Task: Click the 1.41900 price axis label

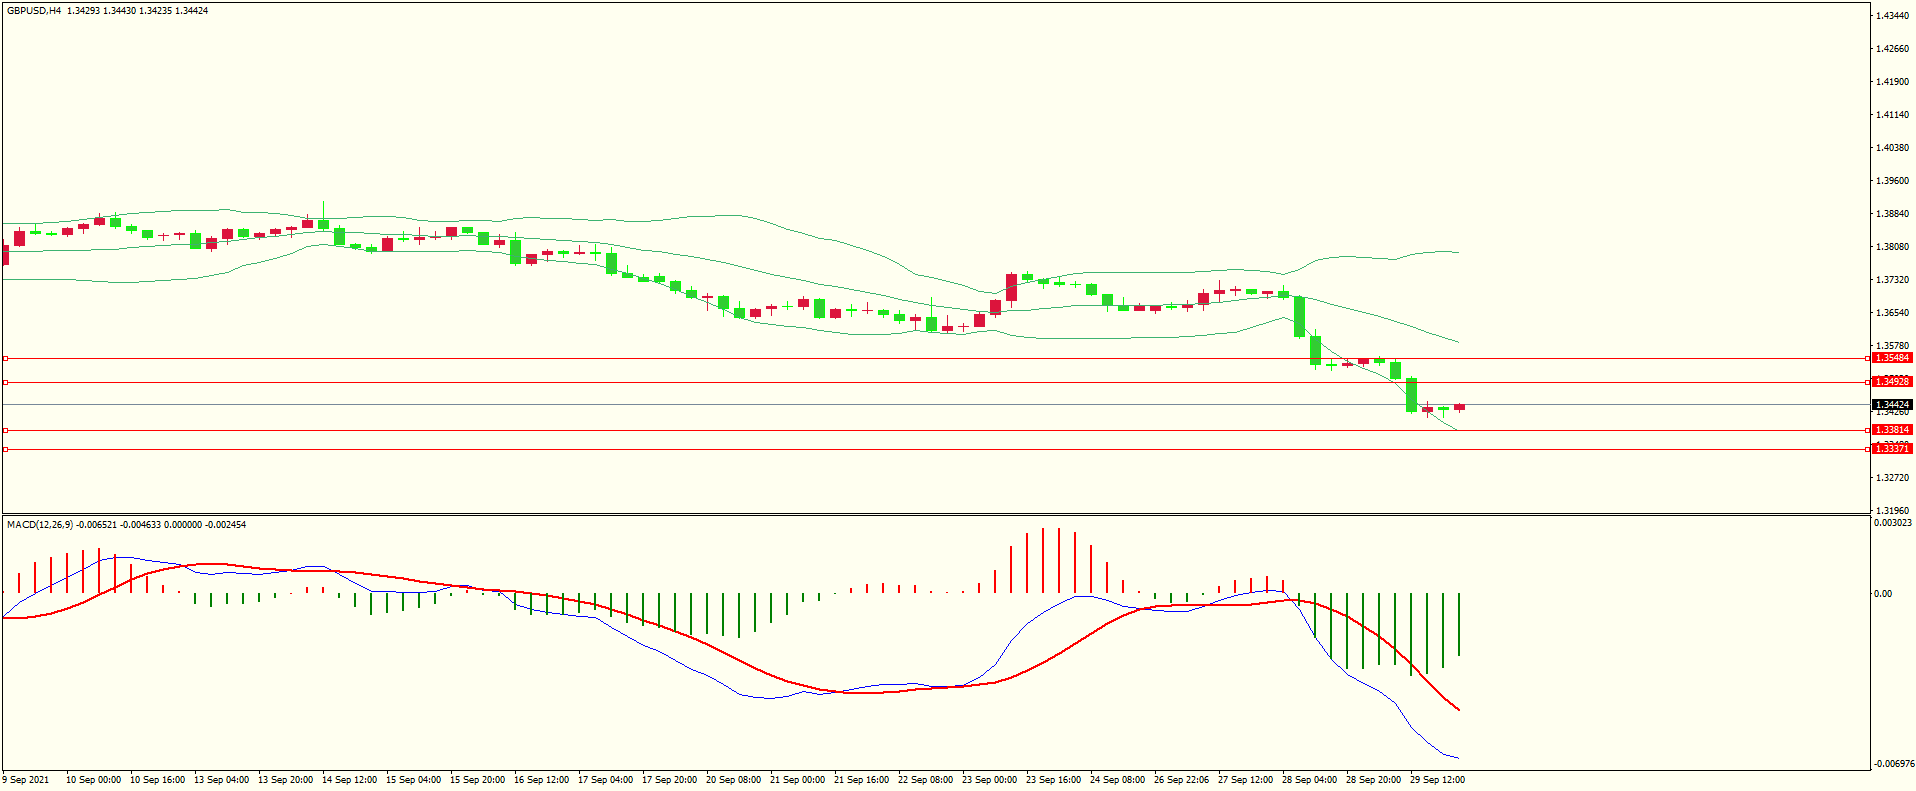Action: click(x=1893, y=82)
